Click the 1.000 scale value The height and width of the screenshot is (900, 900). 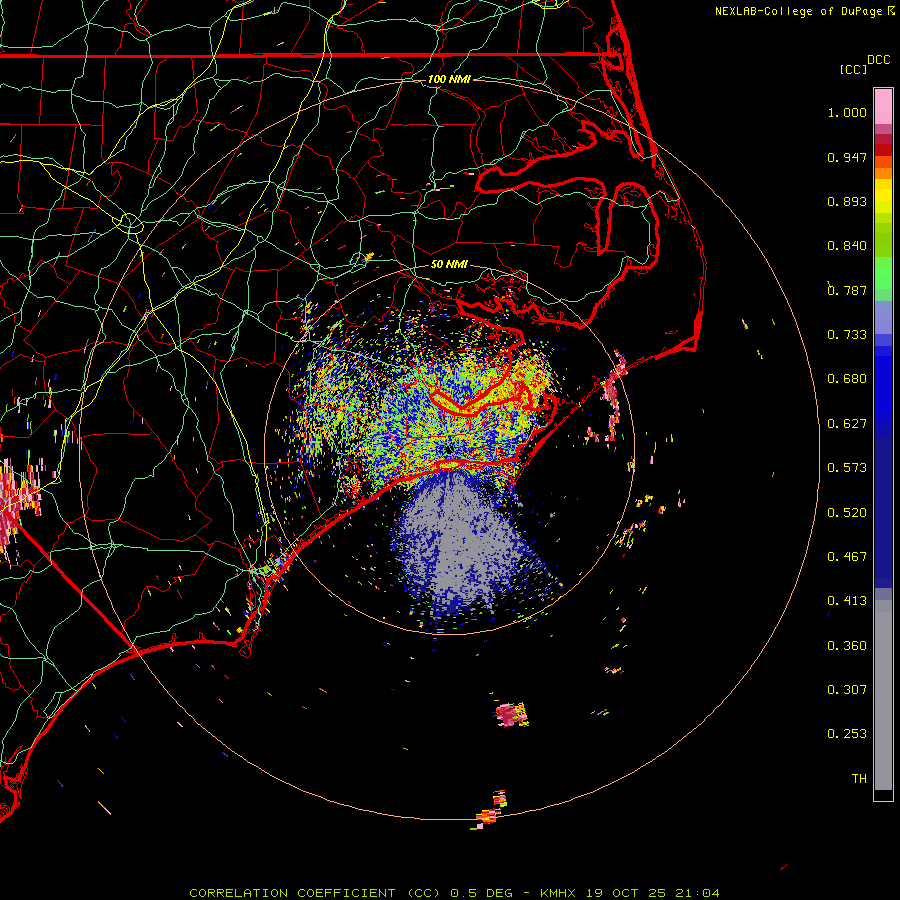pyautogui.click(x=847, y=112)
